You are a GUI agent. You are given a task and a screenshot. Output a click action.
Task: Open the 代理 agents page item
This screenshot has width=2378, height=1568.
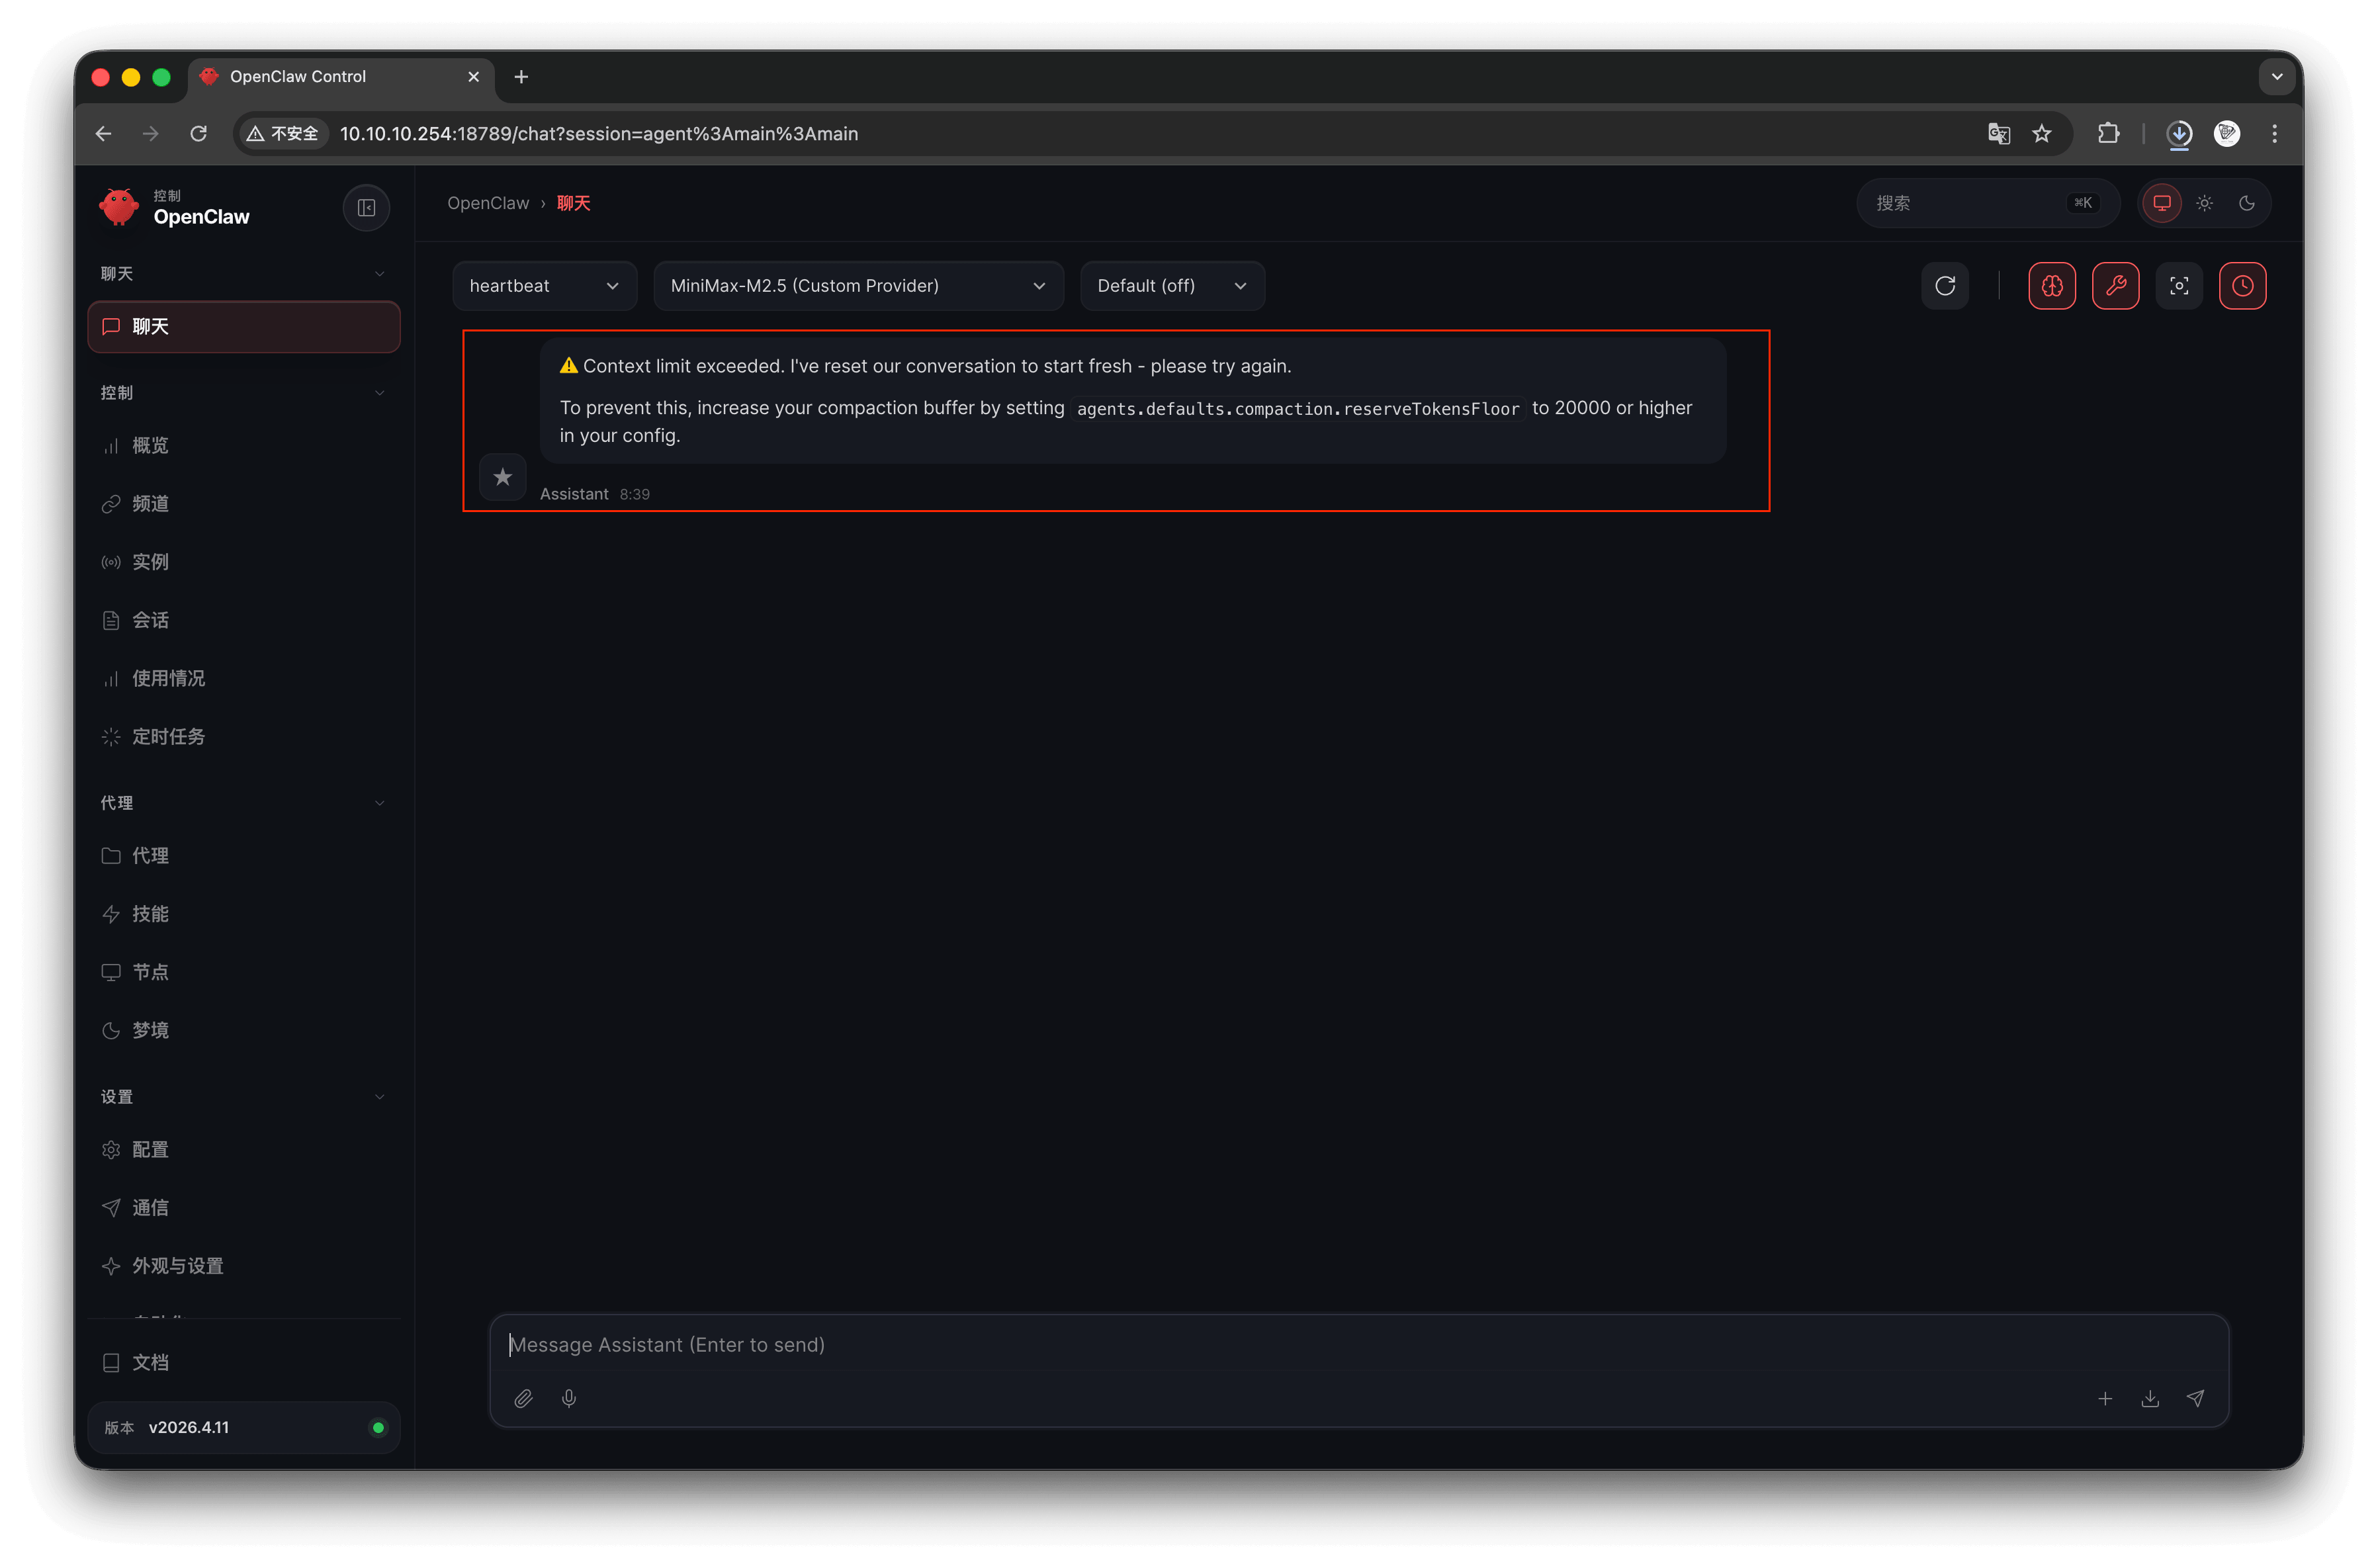point(243,856)
